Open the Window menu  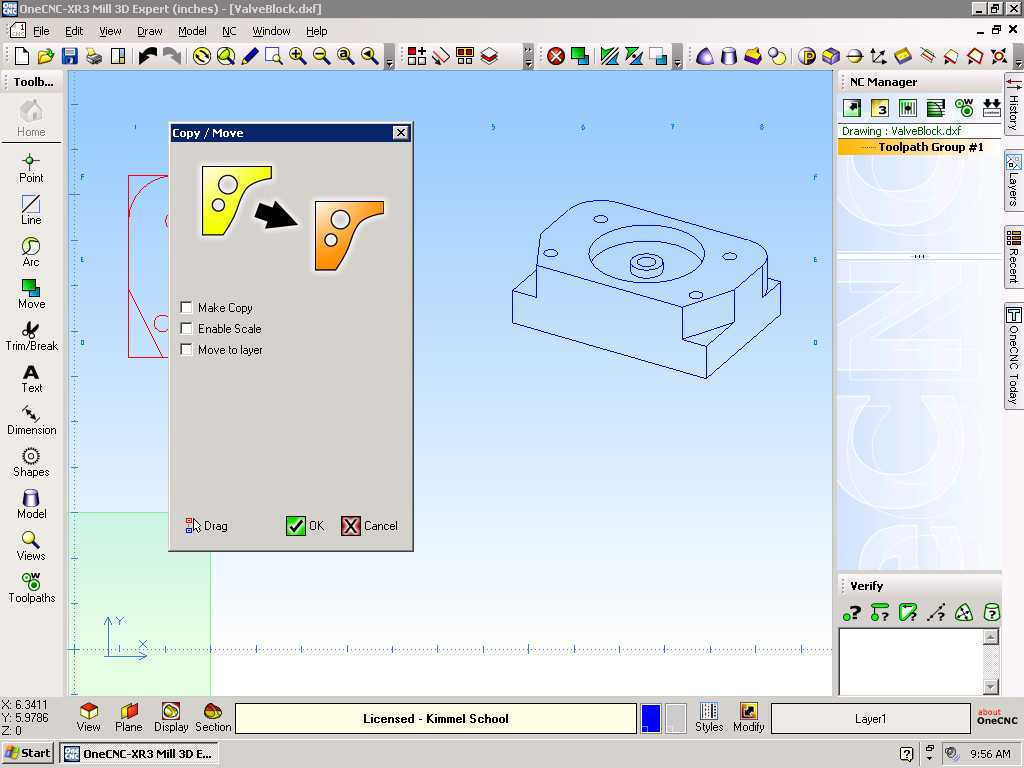click(271, 31)
